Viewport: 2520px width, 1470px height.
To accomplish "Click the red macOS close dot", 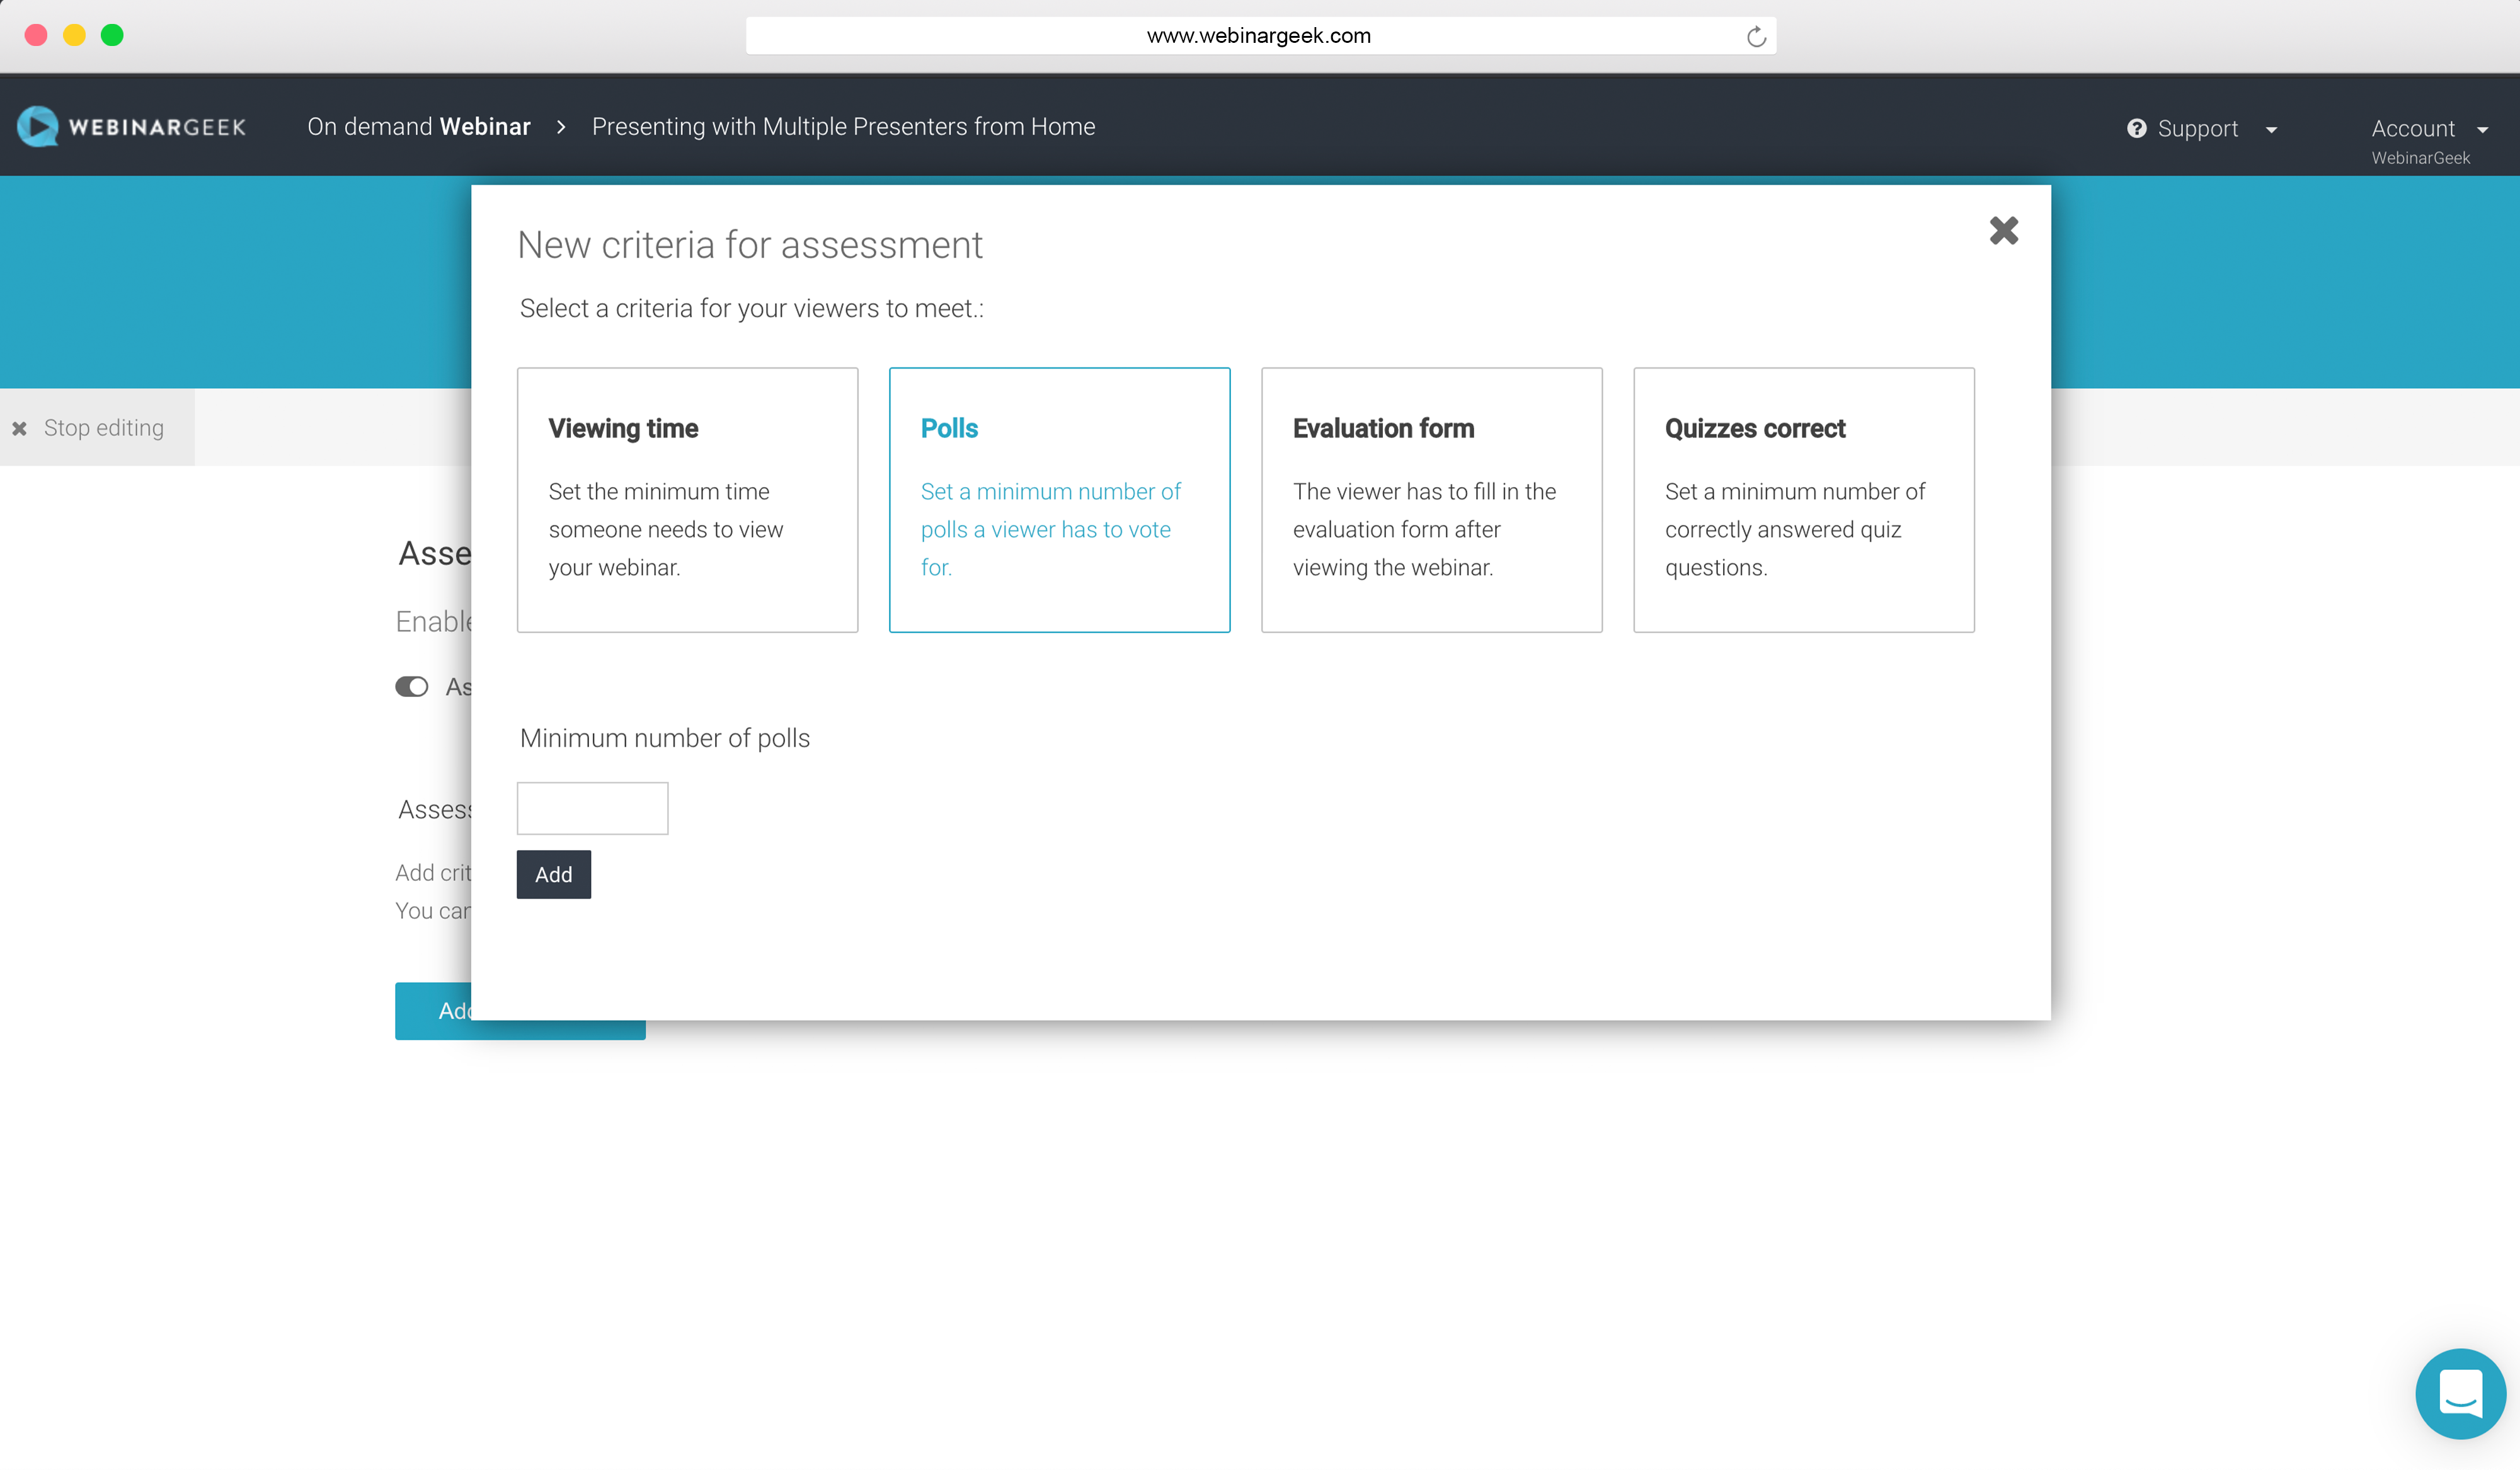I will pyautogui.click(x=36, y=35).
